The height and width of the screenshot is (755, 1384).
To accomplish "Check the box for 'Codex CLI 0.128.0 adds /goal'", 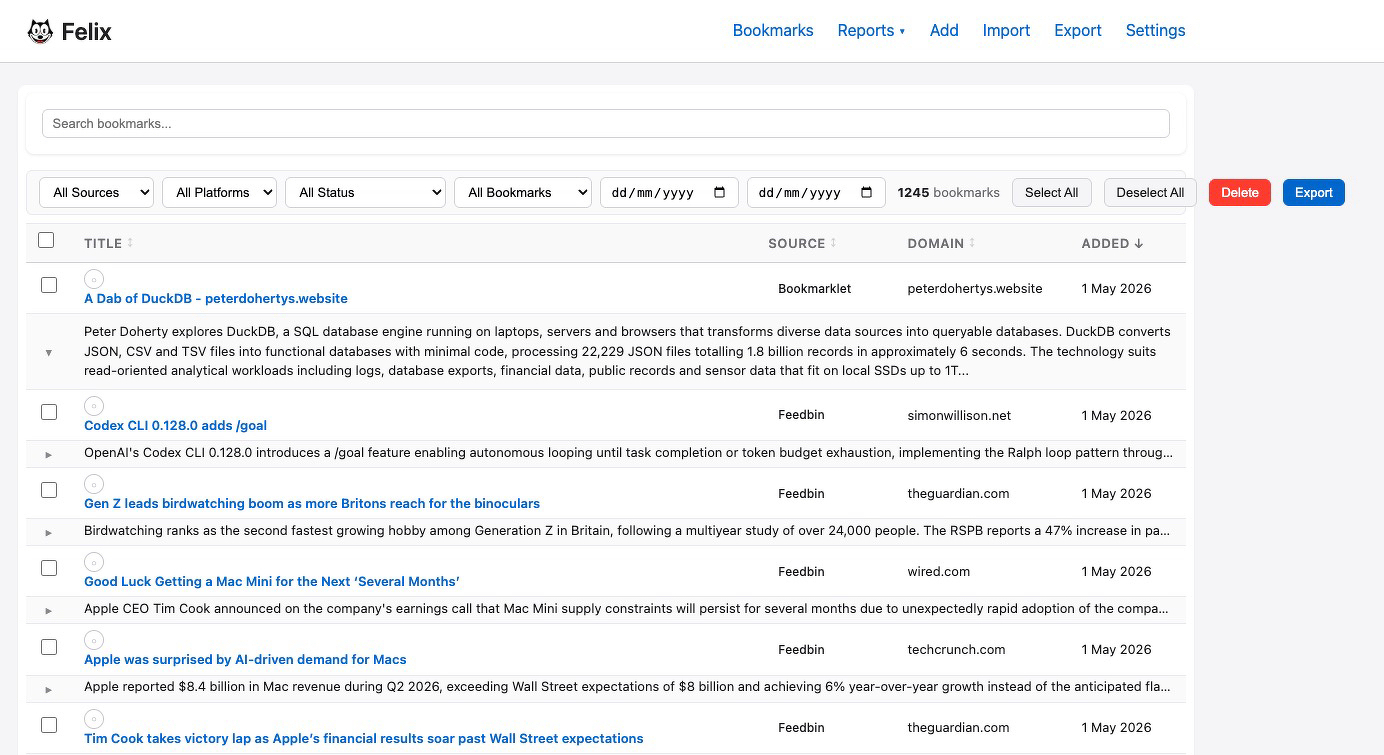I will click(x=49, y=412).
